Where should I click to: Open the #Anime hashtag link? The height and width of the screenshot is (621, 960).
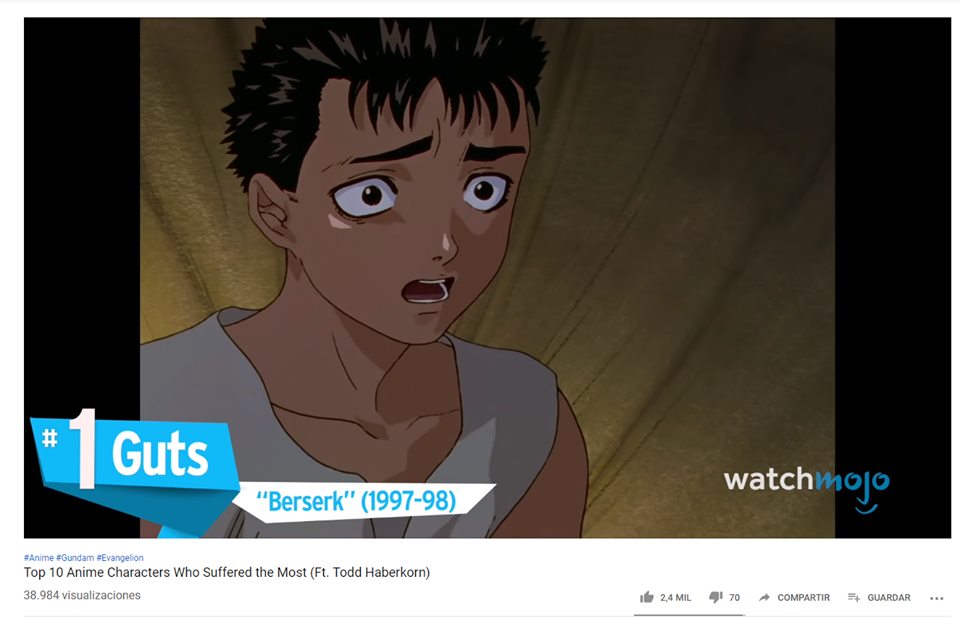click(39, 557)
